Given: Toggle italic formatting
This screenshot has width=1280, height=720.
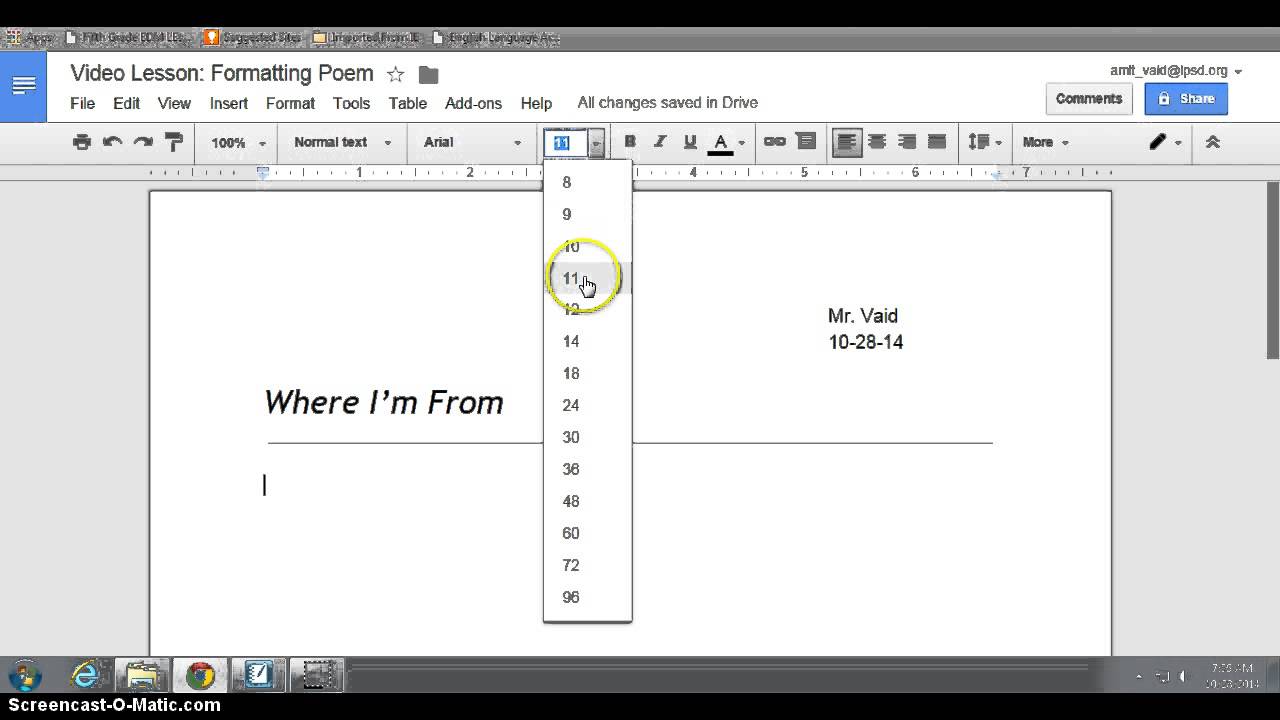Looking at the screenshot, I should [660, 142].
